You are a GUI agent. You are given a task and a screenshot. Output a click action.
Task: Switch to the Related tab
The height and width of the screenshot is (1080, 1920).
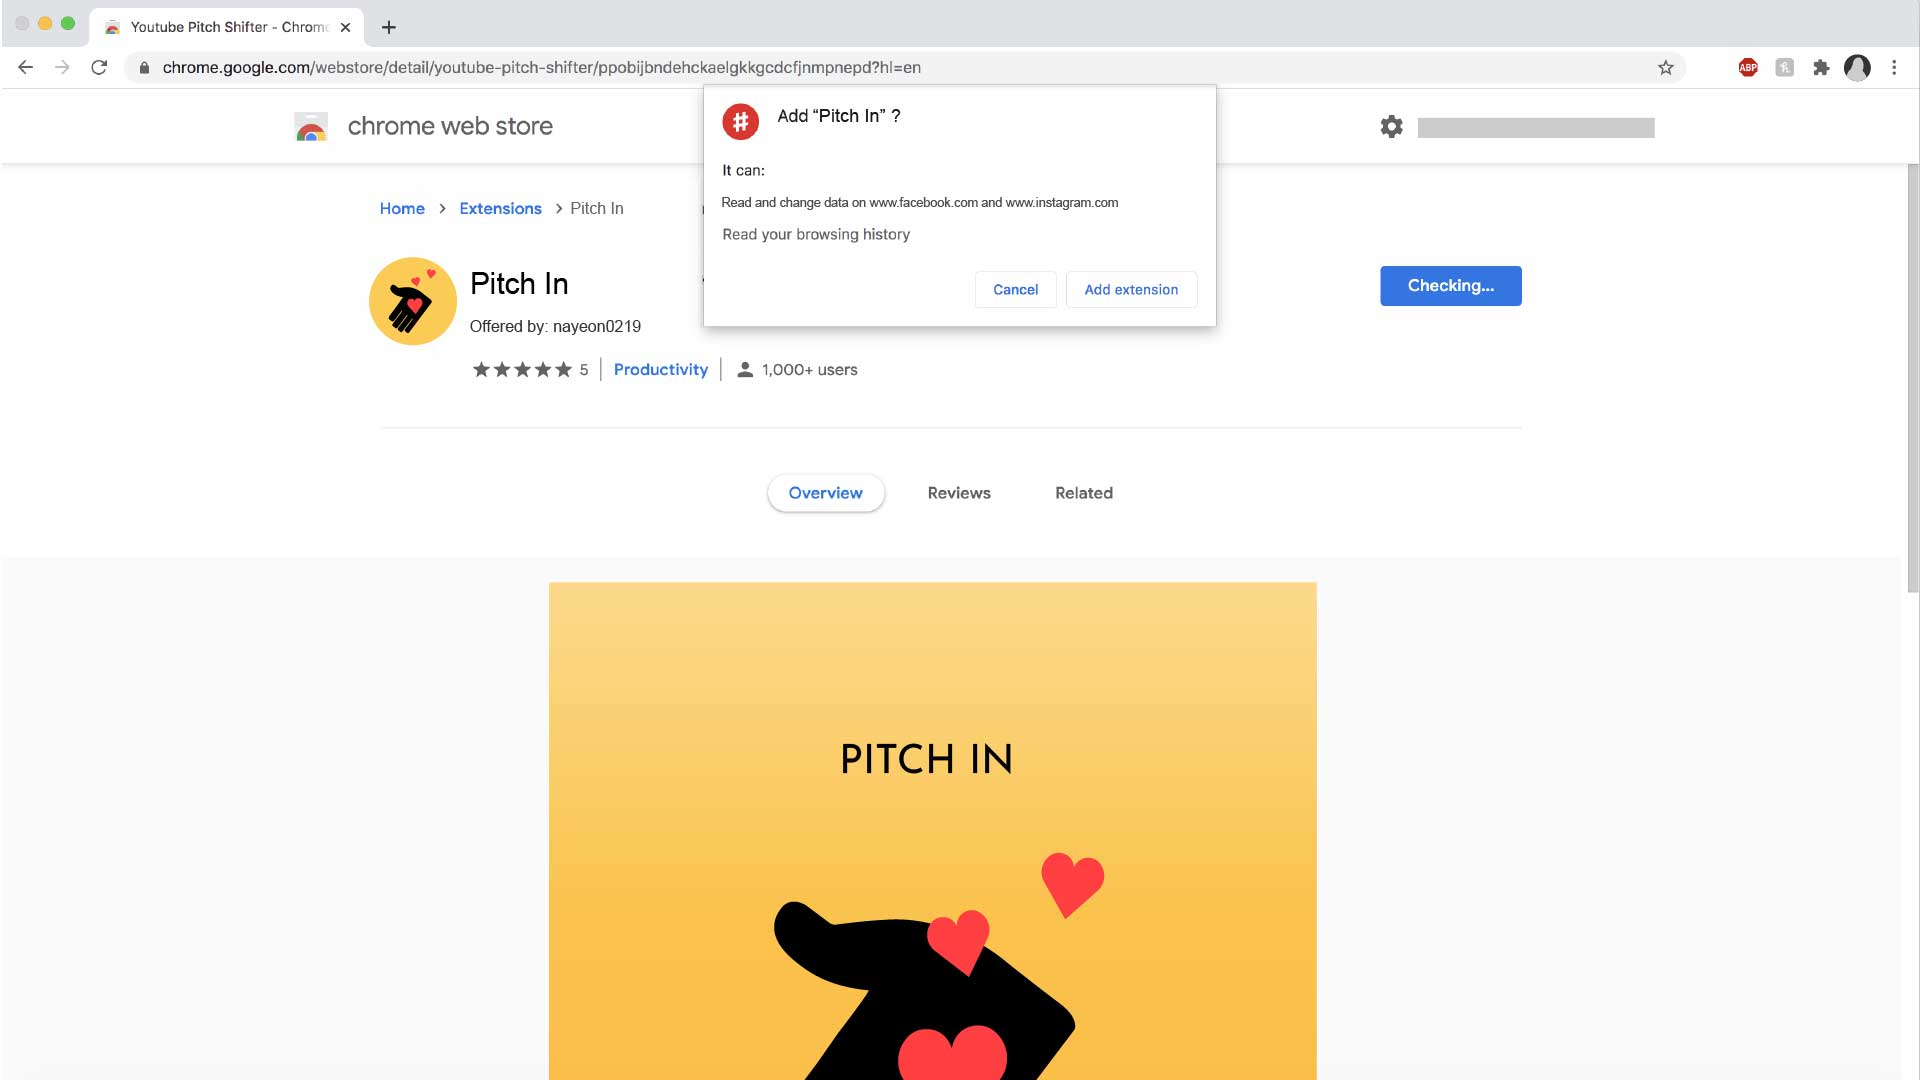coord(1084,493)
